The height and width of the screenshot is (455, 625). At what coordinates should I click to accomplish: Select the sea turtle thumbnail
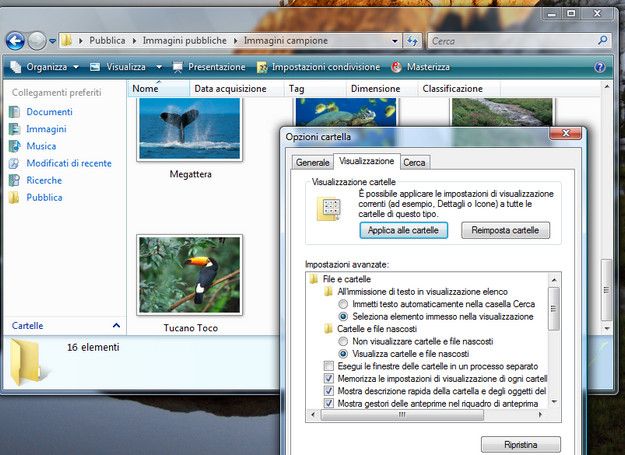click(x=346, y=112)
